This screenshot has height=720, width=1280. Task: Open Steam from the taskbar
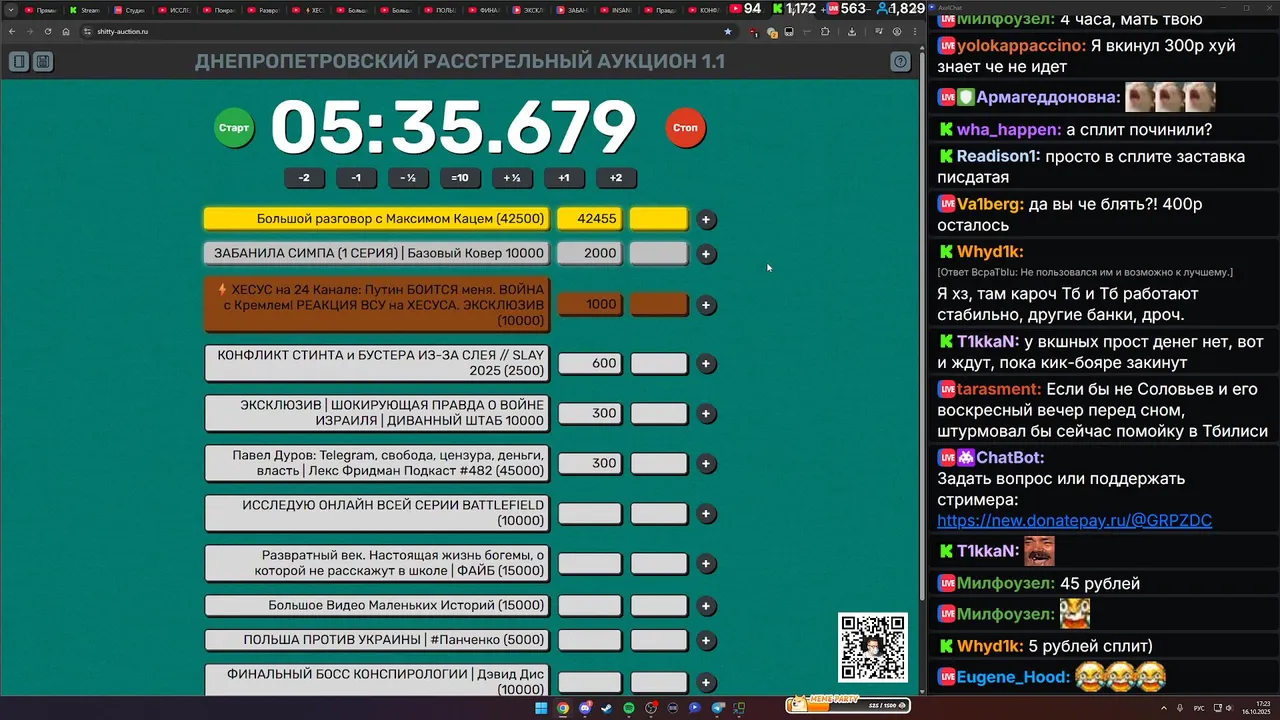pyautogui.click(x=607, y=708)
